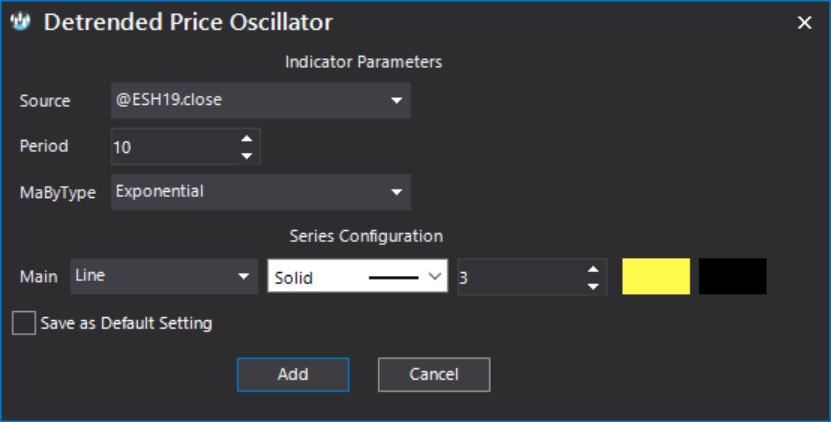Increase the Period value with up arrow
Screen dimensions: 831x422
point(246,138)
